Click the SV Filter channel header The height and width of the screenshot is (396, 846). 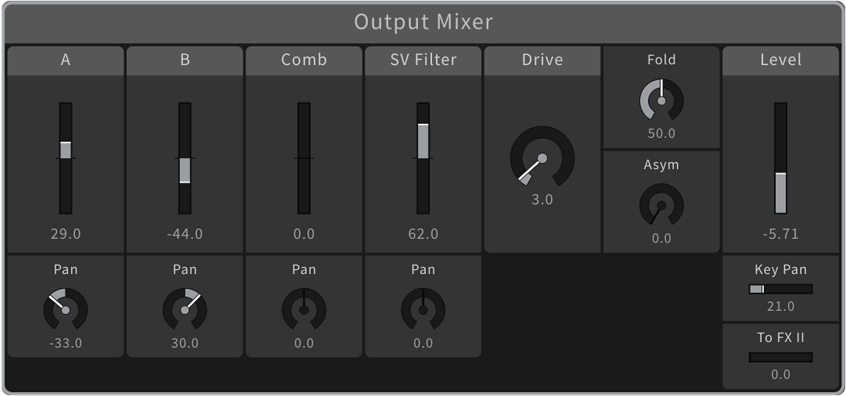tap(423, 60)
